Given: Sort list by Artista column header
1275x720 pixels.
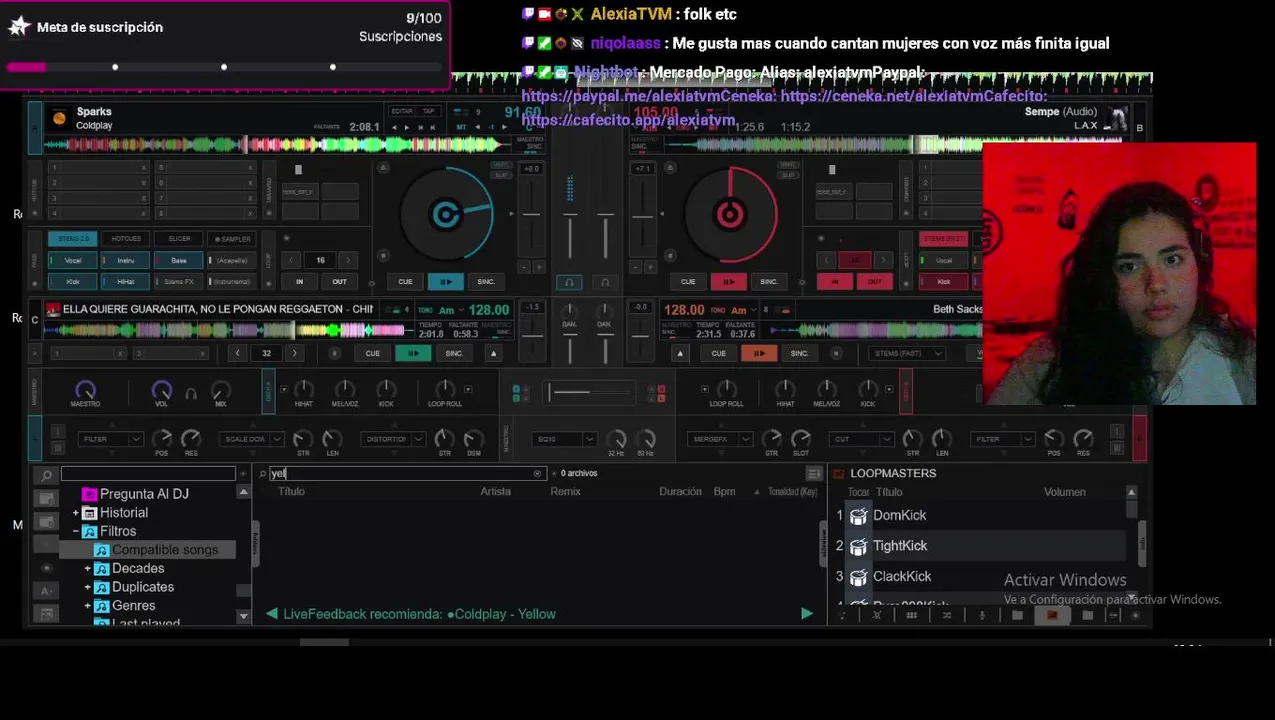Looking at the screenshot, I should [495, 491].
